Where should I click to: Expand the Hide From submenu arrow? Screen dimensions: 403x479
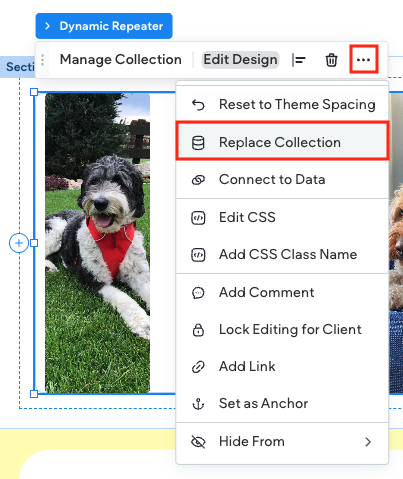[x=368, y=442]
